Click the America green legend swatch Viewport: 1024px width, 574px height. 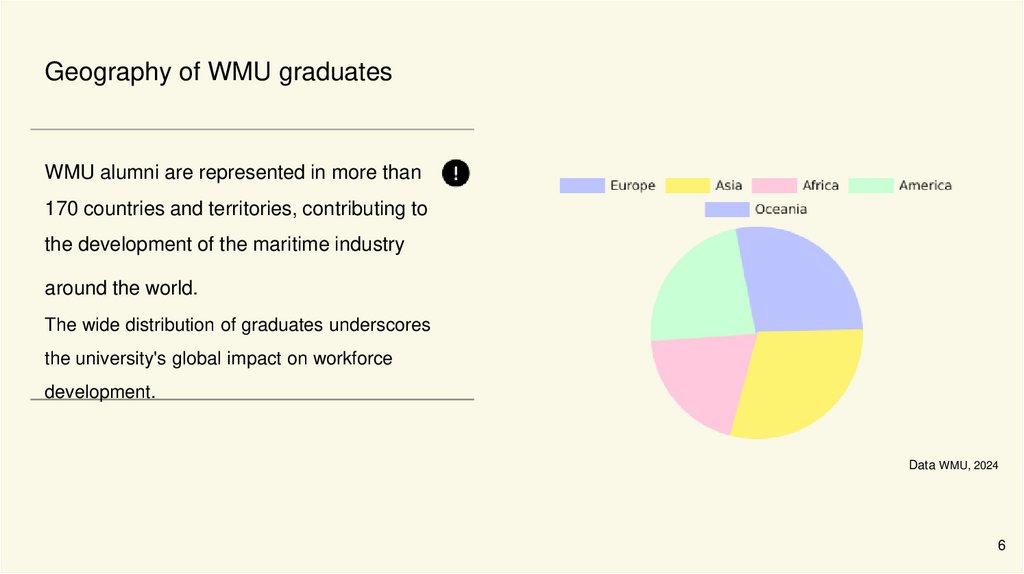[x=870, y=185]
